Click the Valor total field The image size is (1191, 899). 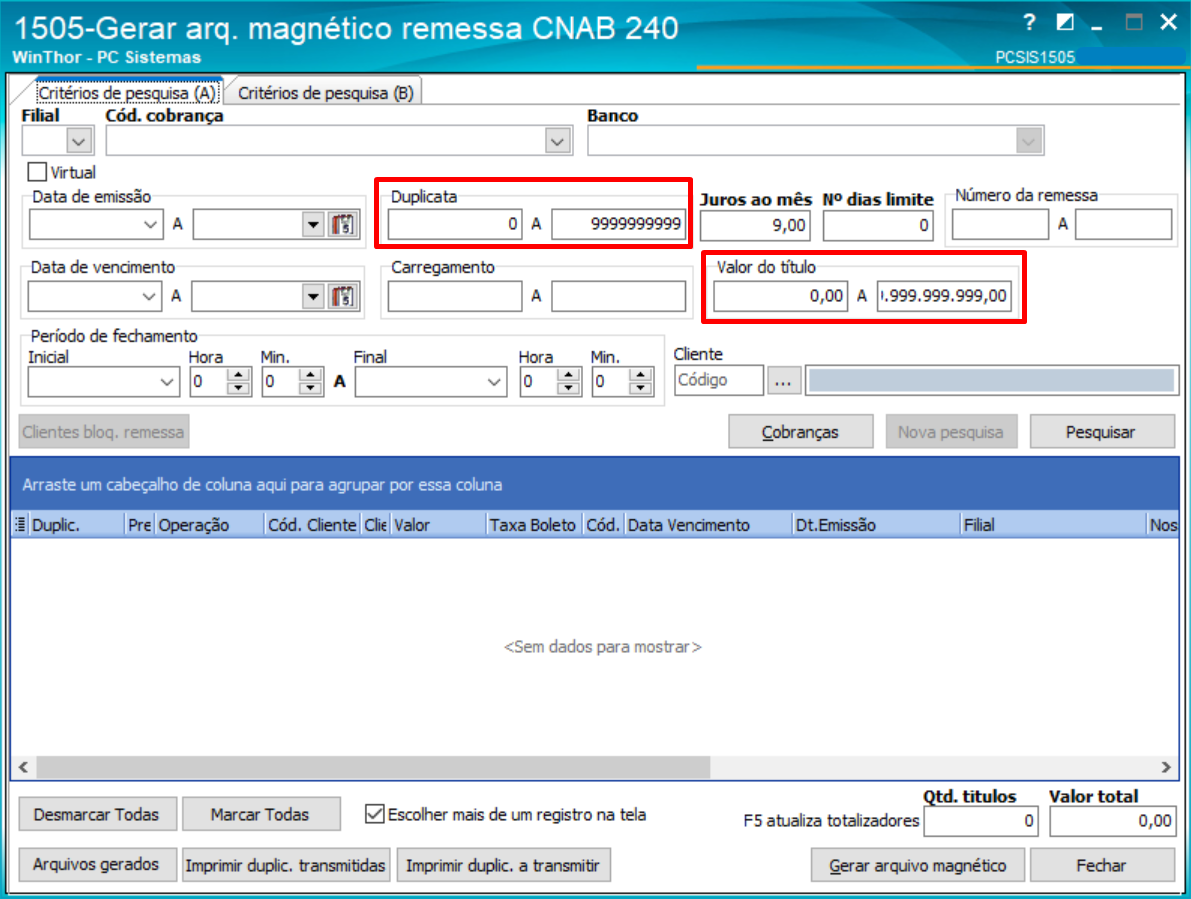tap(1114, 821)
